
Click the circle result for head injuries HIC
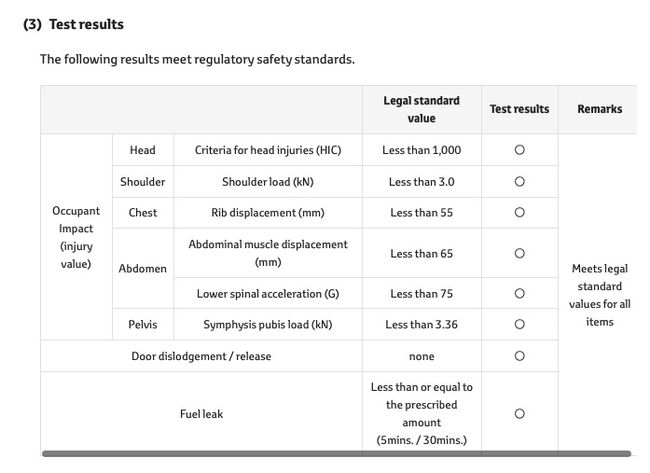(519, 150)
